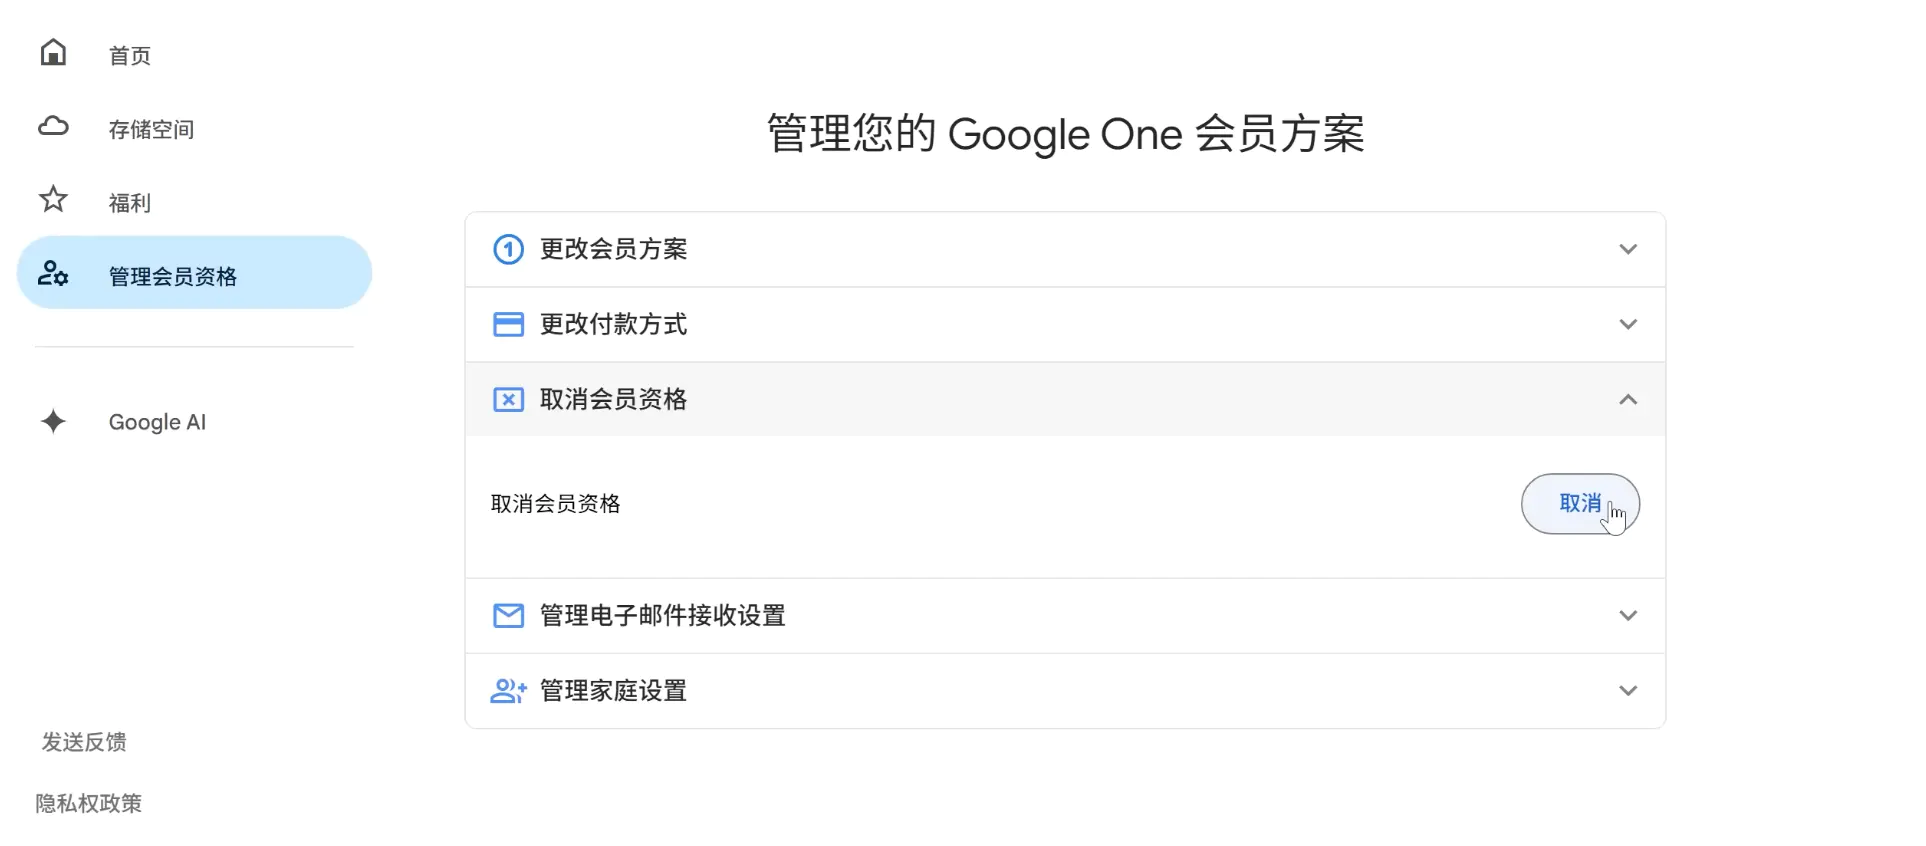This screenshot has height=846, width=1926.
Task: Click the envelope email settings icon
Action: coord(508,615)
